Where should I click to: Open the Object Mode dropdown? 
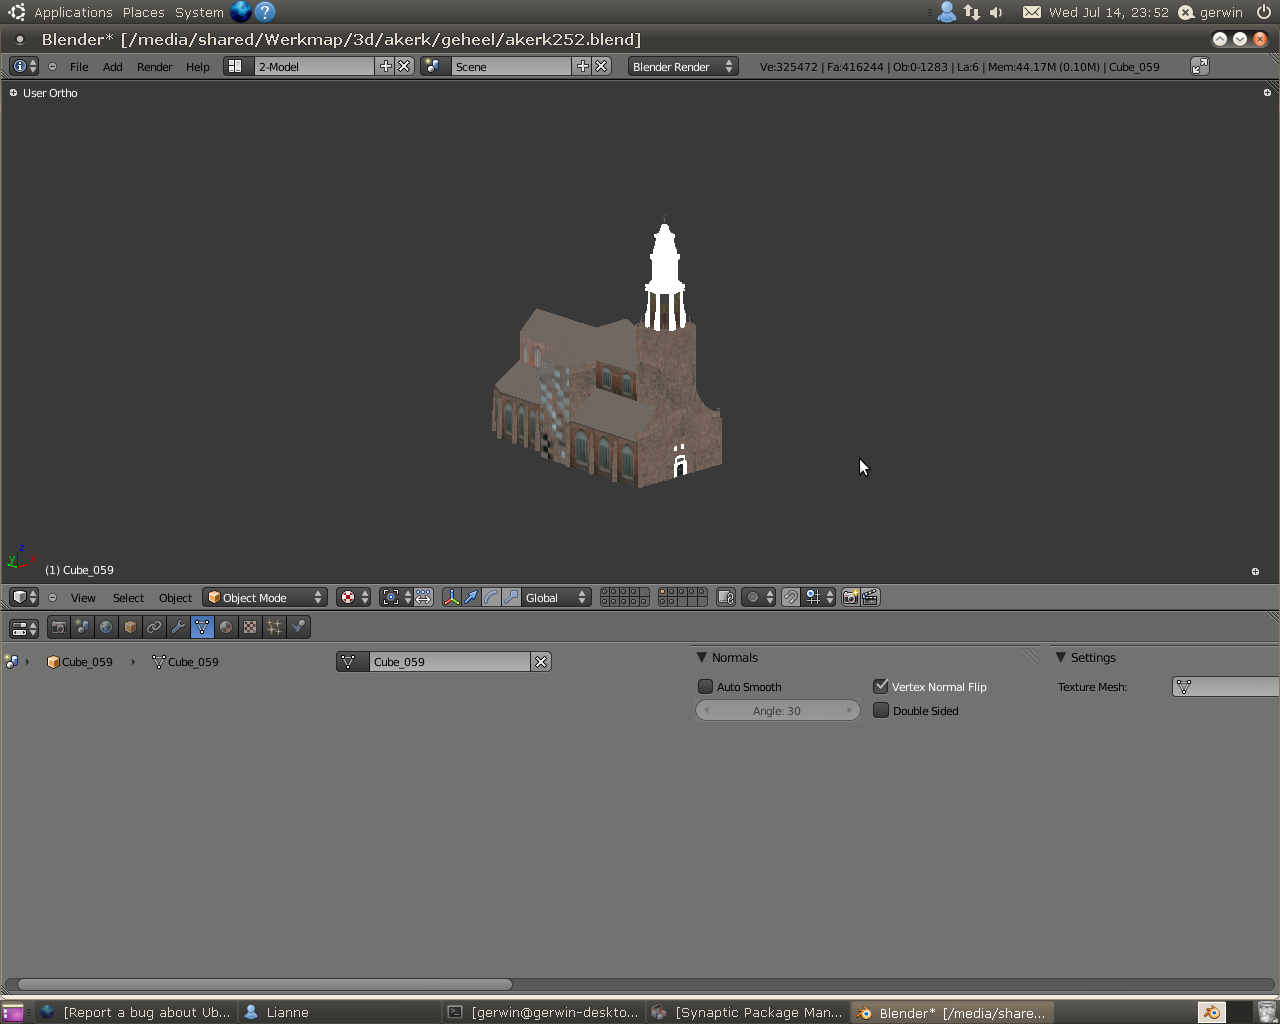click(x=265, y=597)
